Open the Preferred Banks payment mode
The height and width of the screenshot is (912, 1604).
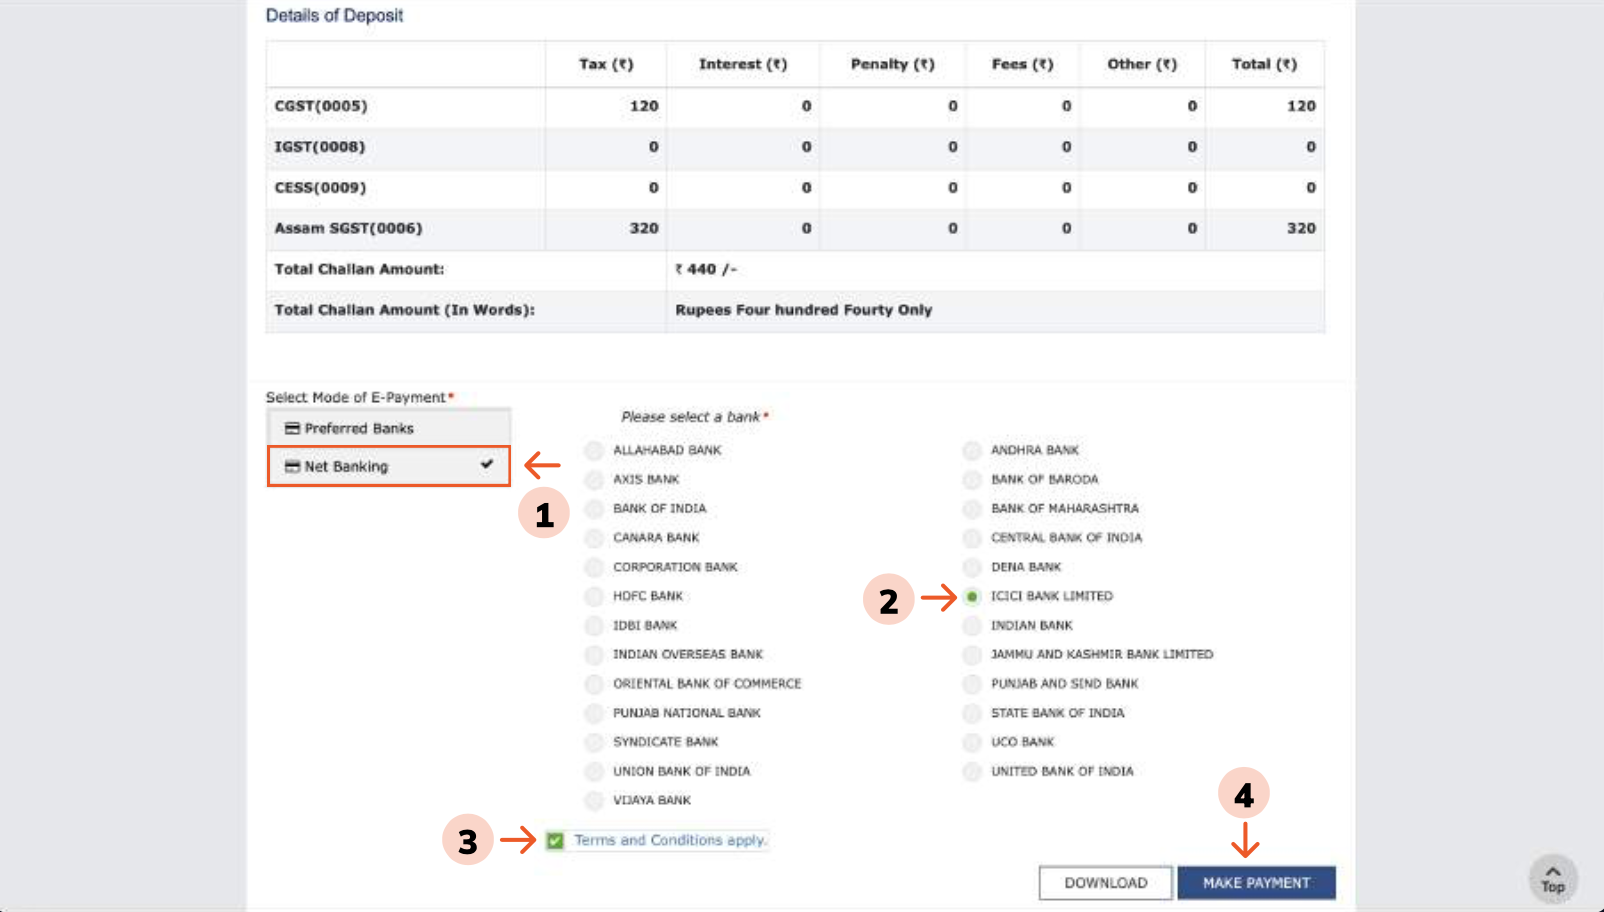point(389,428)
